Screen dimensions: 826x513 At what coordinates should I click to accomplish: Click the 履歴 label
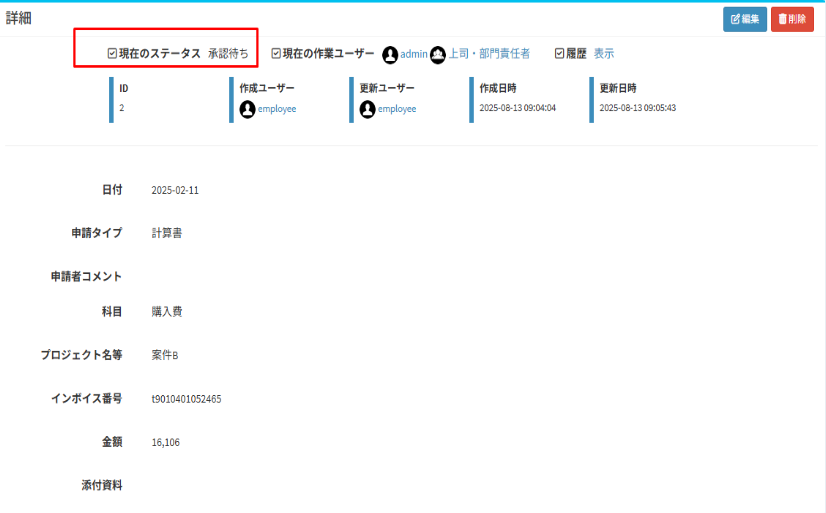click(x=576, y=54)
